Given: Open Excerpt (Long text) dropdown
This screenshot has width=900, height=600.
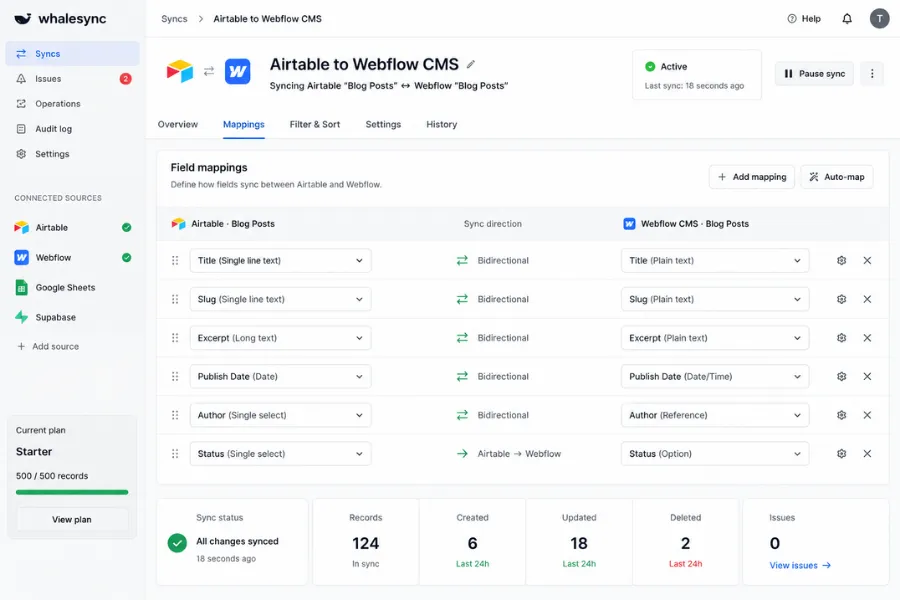Looking at the screenshot, I should pos(280,338).
